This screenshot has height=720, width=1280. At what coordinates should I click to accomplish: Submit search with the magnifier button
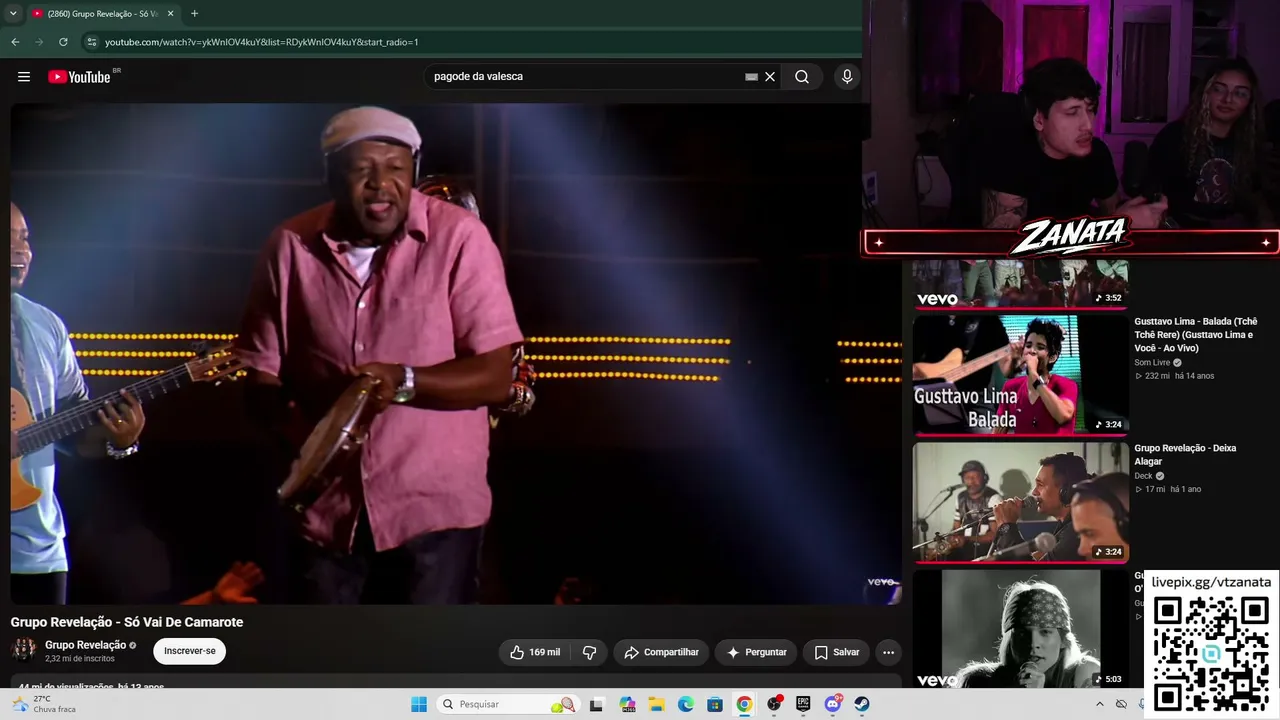[x=802, y=77]
